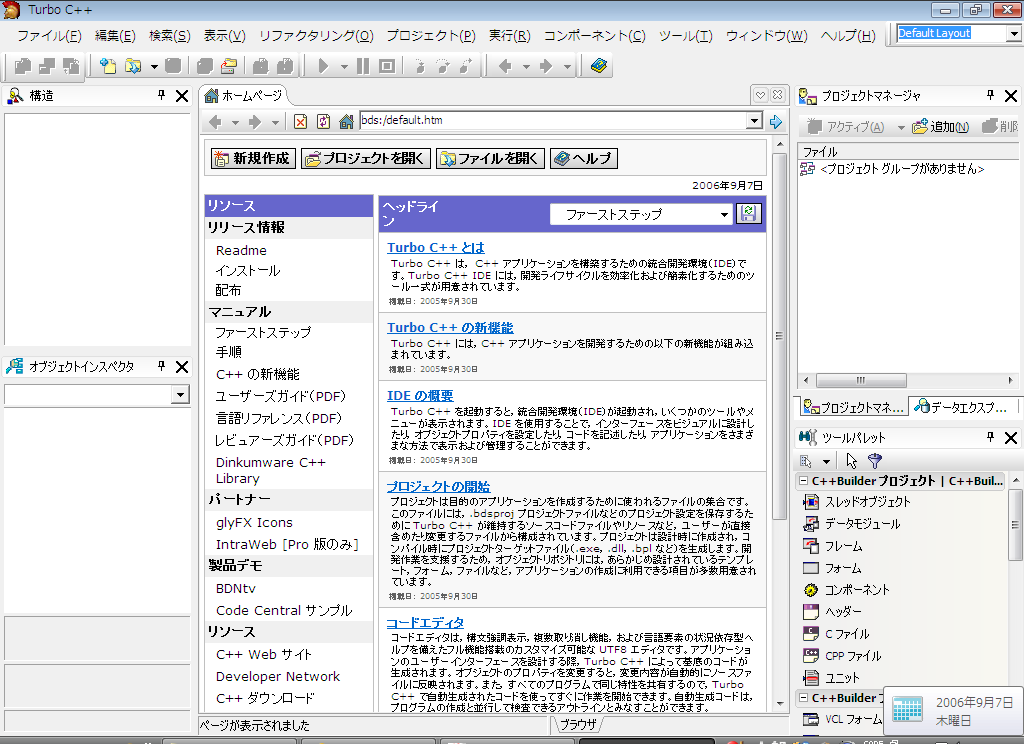Click browser Back arrow in Welcome page
The width and height of the screenshot is (1024, 744).
tap(216, 121)
